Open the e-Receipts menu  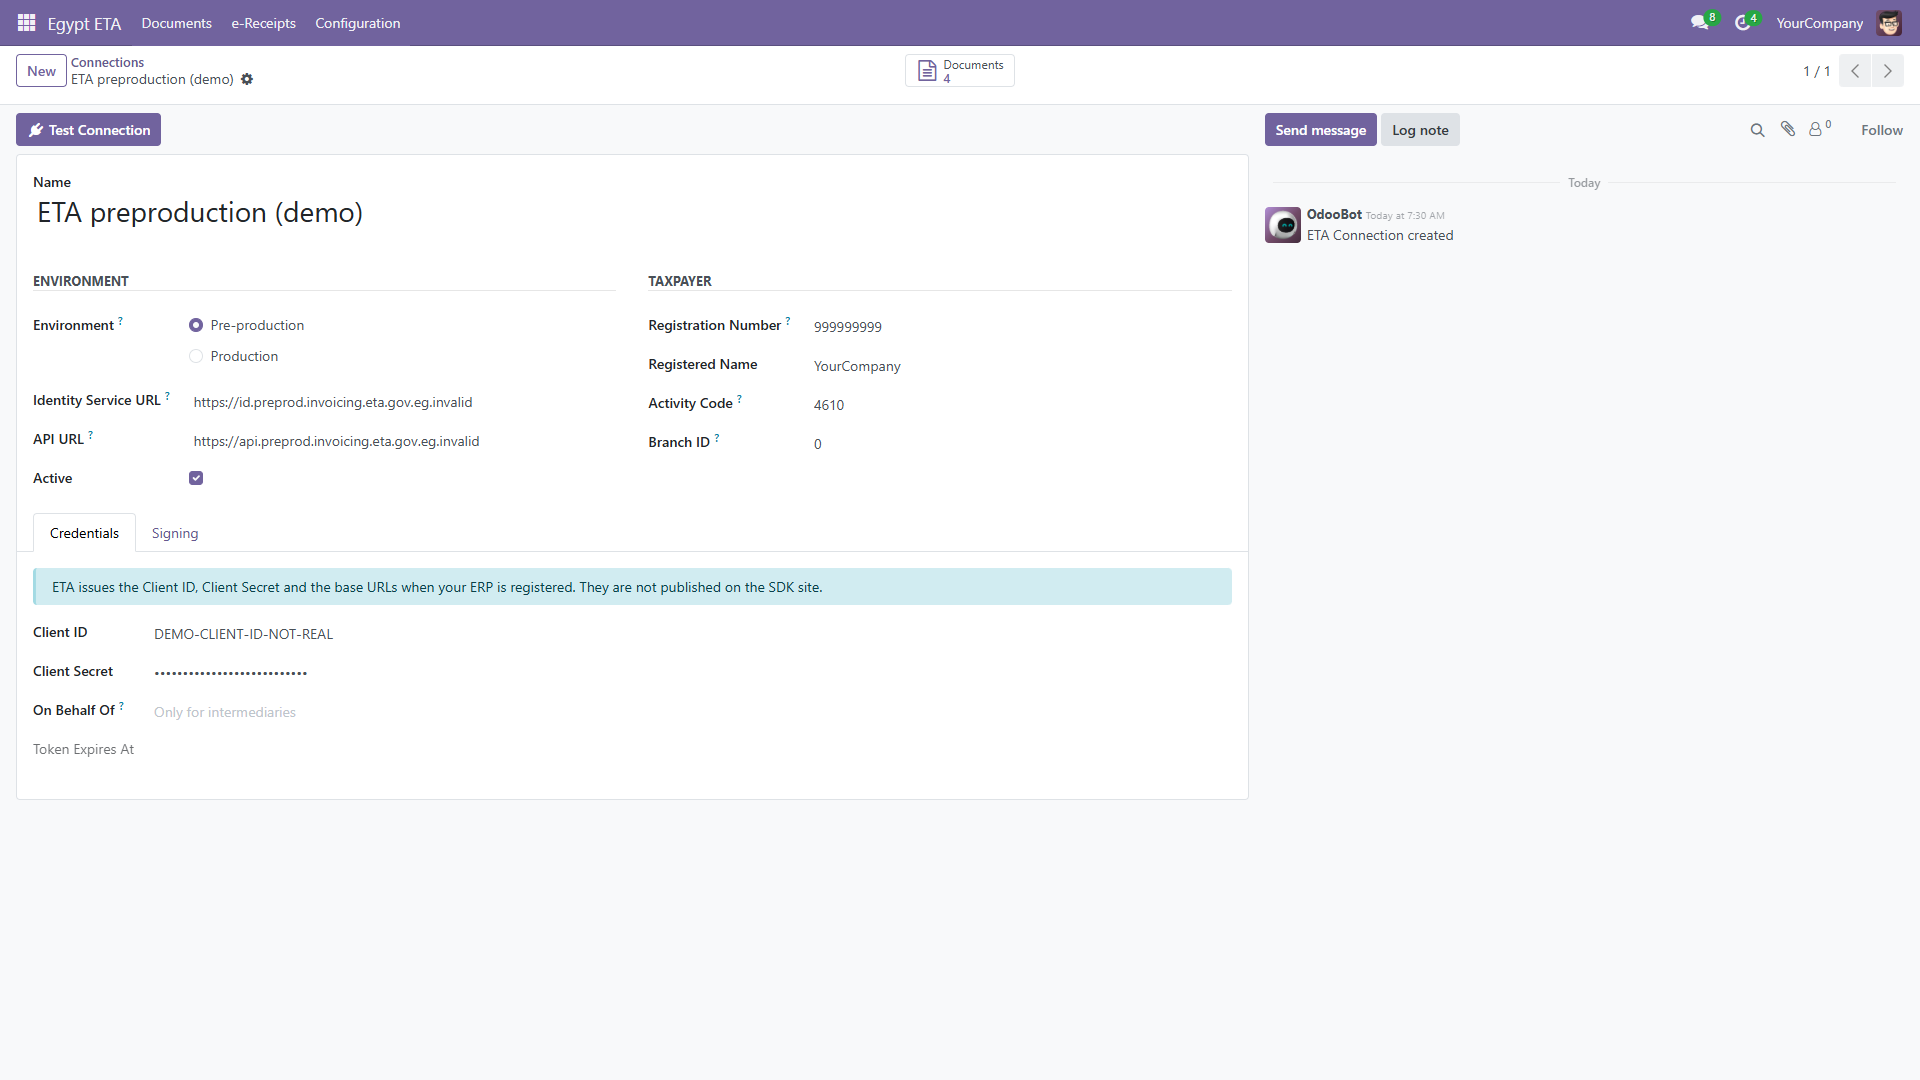coord(263,23)
